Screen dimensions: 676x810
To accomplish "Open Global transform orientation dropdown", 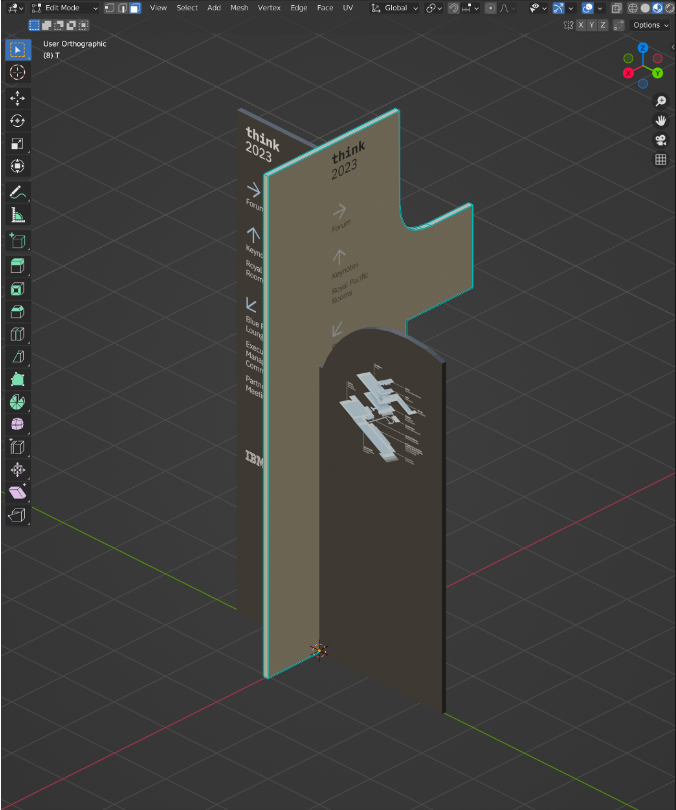I will click(x=395, y=8).
